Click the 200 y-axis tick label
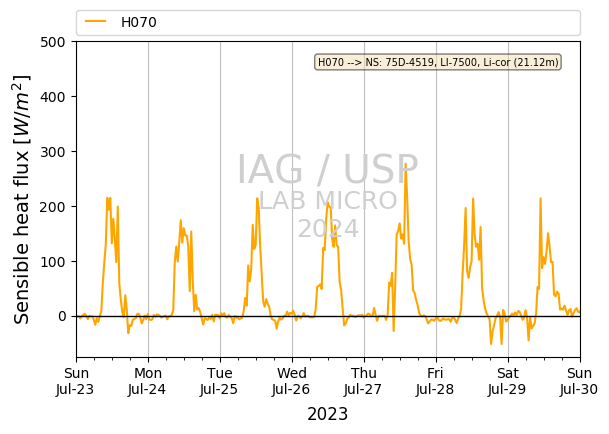Viewport: 609px width, 434px height. tap(53, 207)
